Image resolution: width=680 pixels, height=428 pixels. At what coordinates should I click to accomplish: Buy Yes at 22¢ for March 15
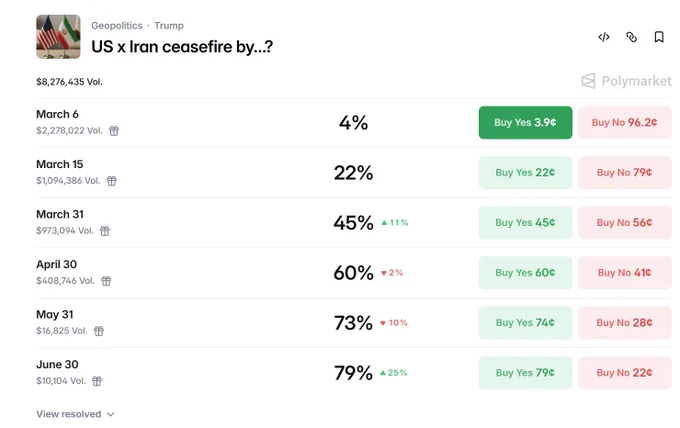point(525,173)
